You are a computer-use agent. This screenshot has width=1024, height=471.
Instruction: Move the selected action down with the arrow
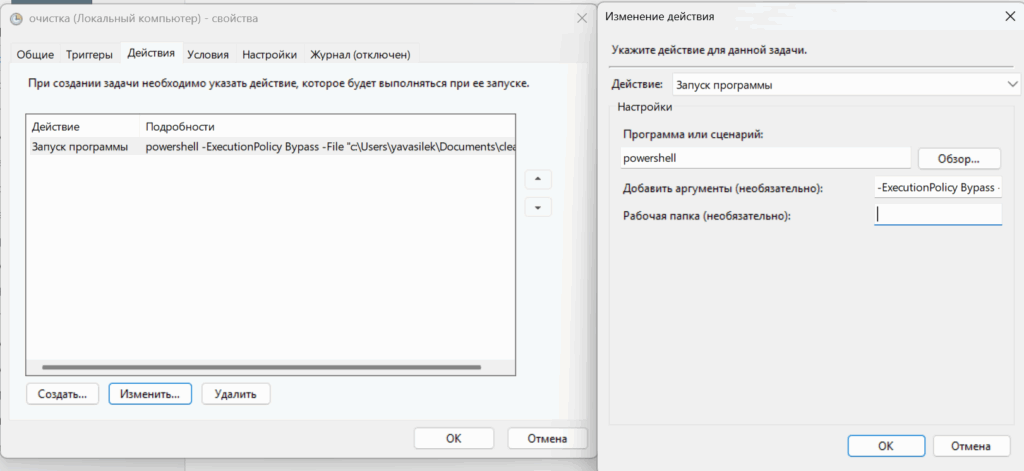click(x=538, y=207)
